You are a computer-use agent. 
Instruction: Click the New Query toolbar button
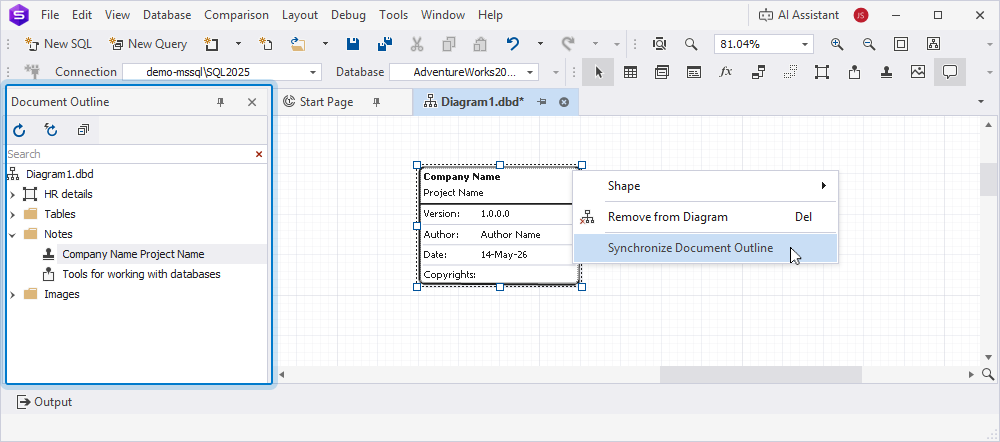pos(148,44)
